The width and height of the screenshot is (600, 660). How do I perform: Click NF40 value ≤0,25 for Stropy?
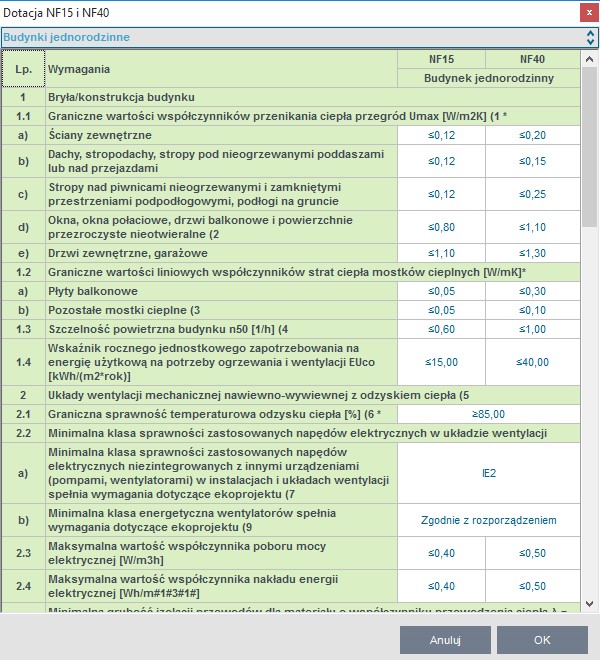point(533,194)
